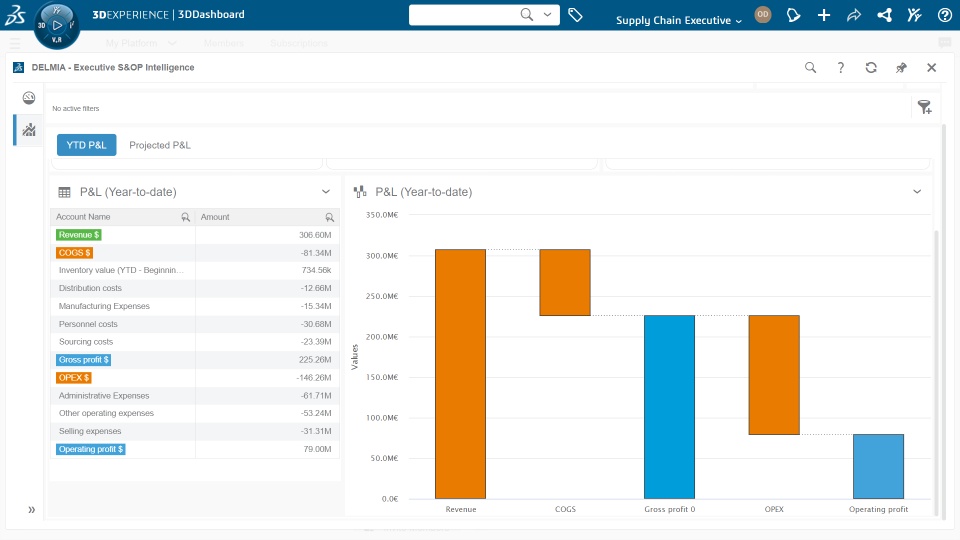Click the plus add icon
The height and width of the screenshot is (540, 960).
tap(824, 15)
